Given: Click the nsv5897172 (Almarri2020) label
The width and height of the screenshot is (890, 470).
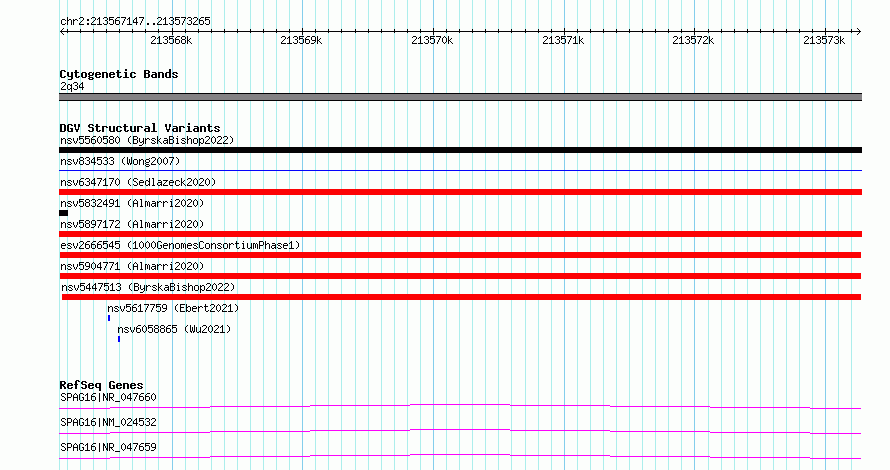Looking at the screenshot, I should point(132,224).
